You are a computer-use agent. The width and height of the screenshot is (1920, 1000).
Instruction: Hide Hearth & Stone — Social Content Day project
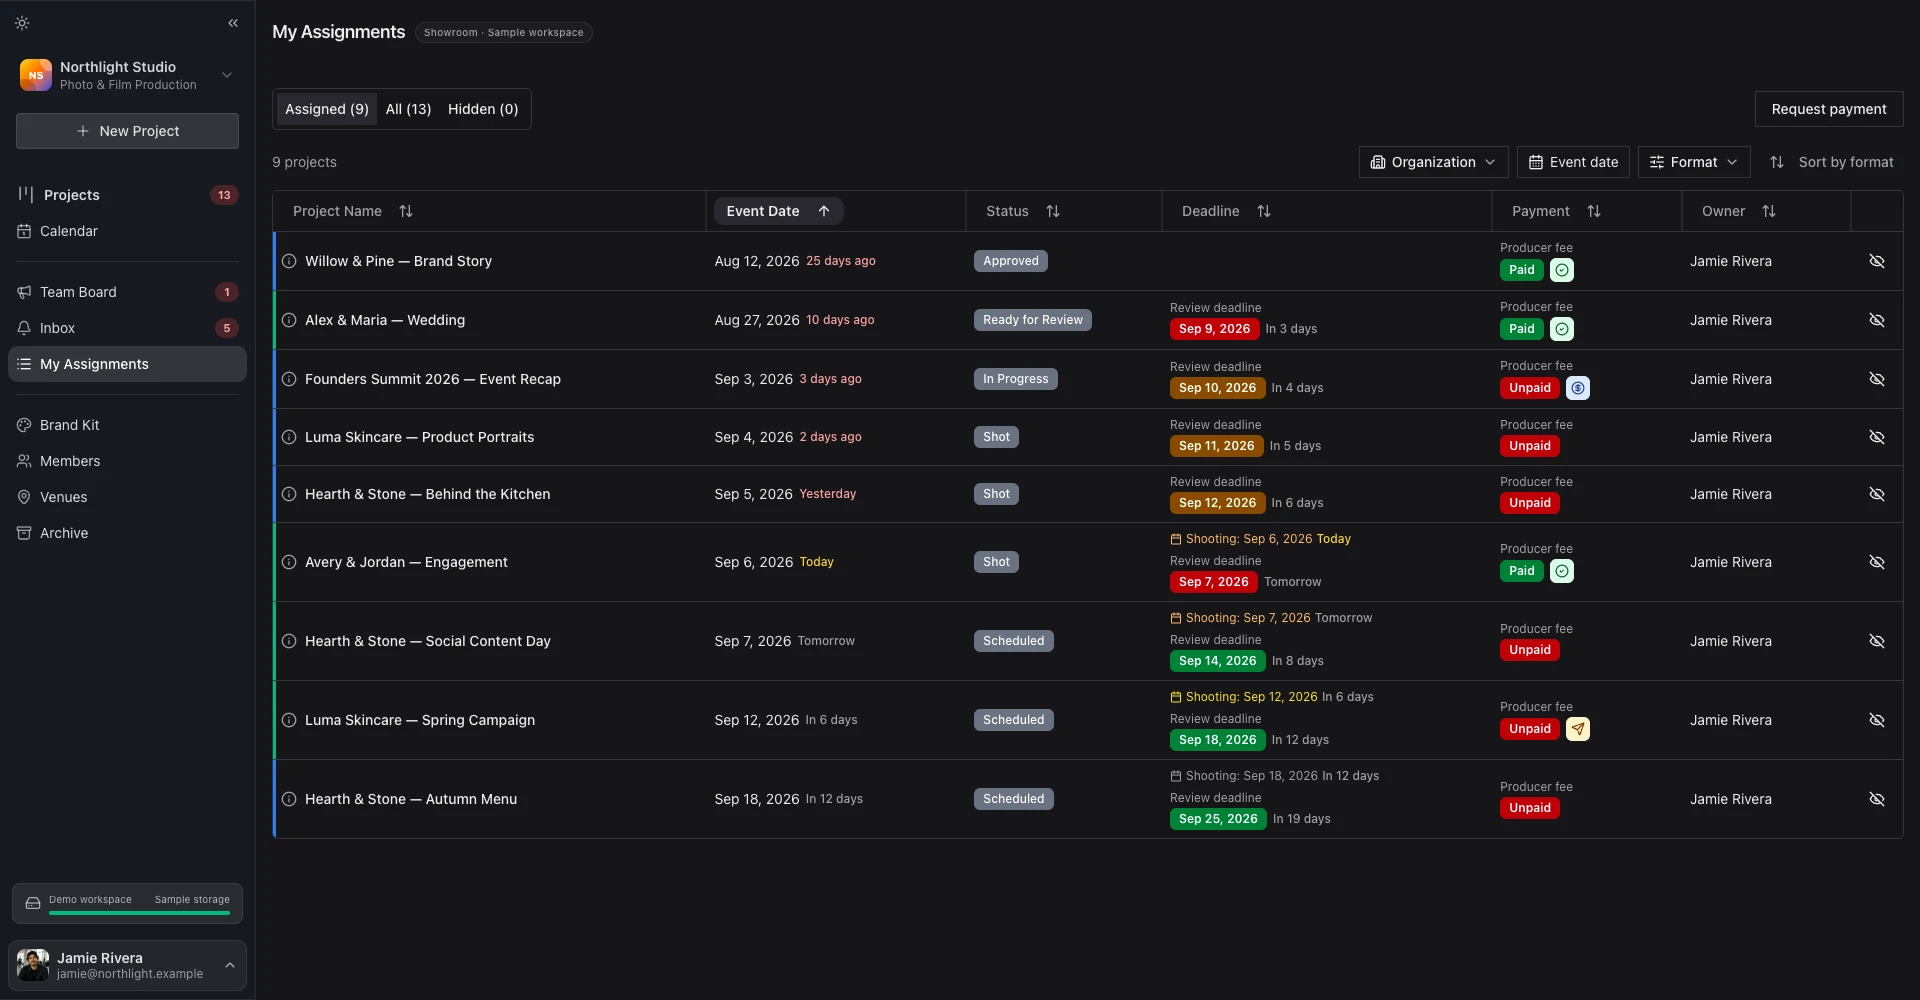(x=1877, y=641)
